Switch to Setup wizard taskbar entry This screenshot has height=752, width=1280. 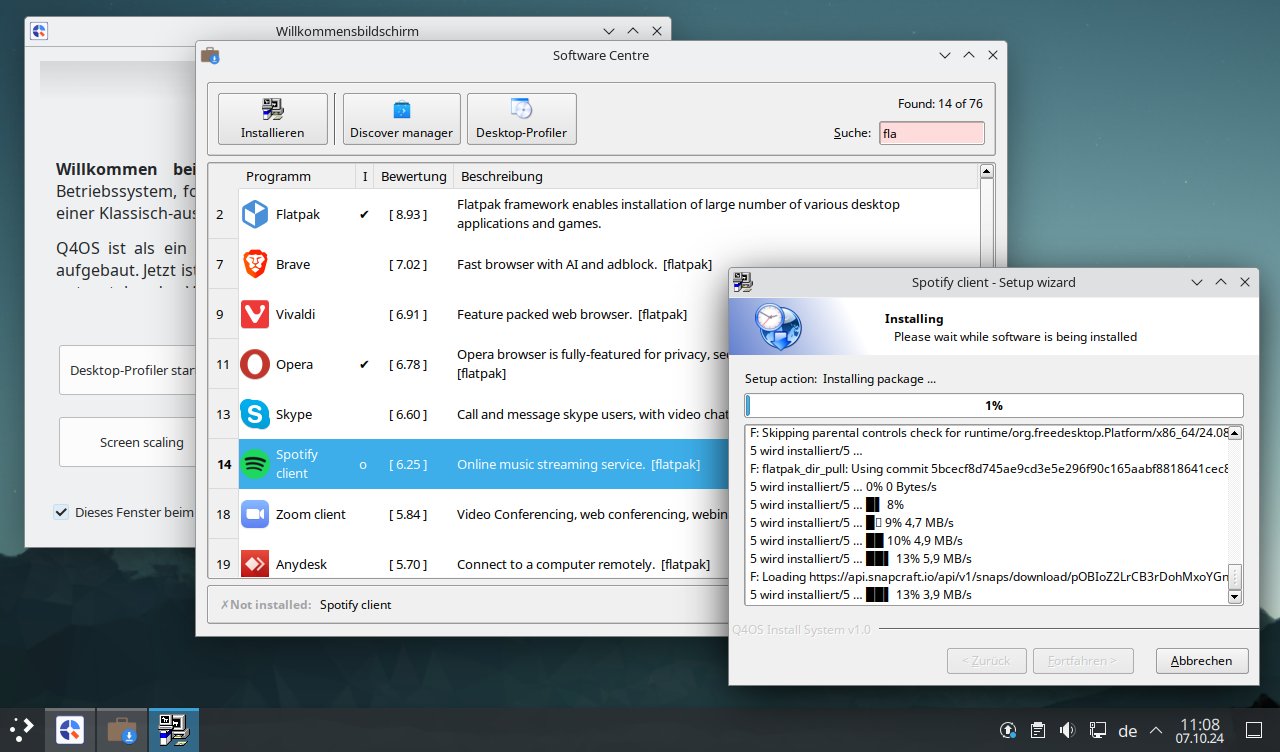pyautogui.click(x=174, y=730)
